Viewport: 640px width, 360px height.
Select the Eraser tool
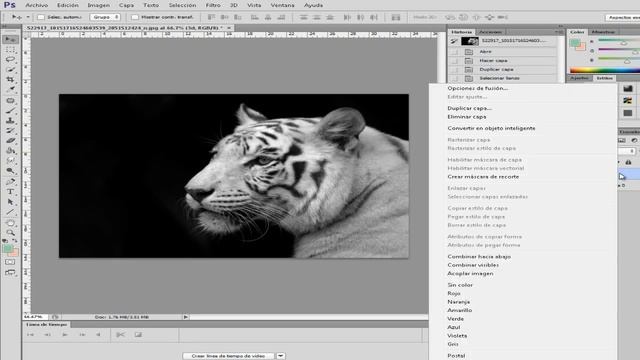[x=10, y=140]
